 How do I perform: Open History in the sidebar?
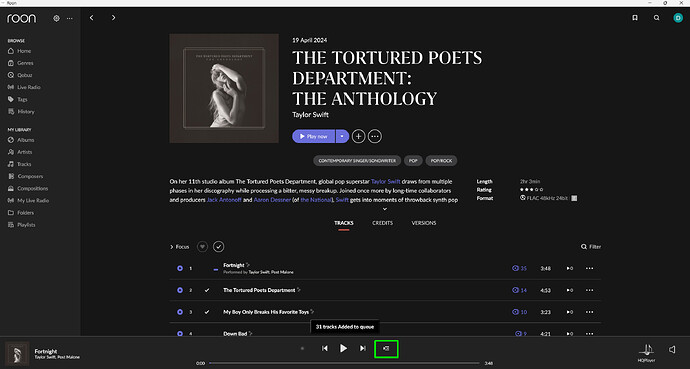click(x=21, y=112)
